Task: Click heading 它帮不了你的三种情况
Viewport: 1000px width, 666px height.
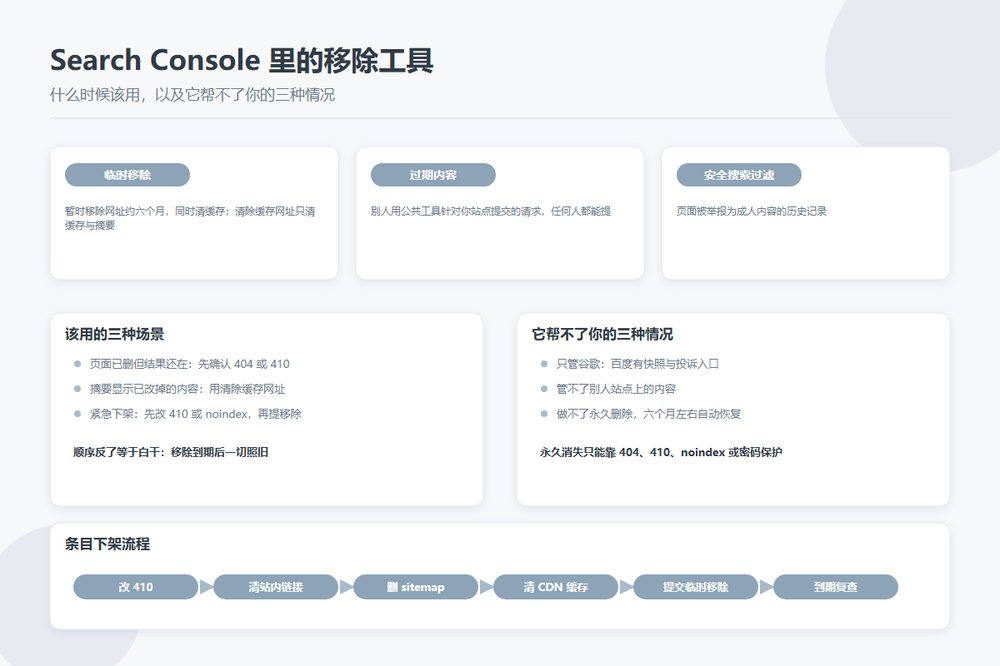Action: [x=603, y=334]
